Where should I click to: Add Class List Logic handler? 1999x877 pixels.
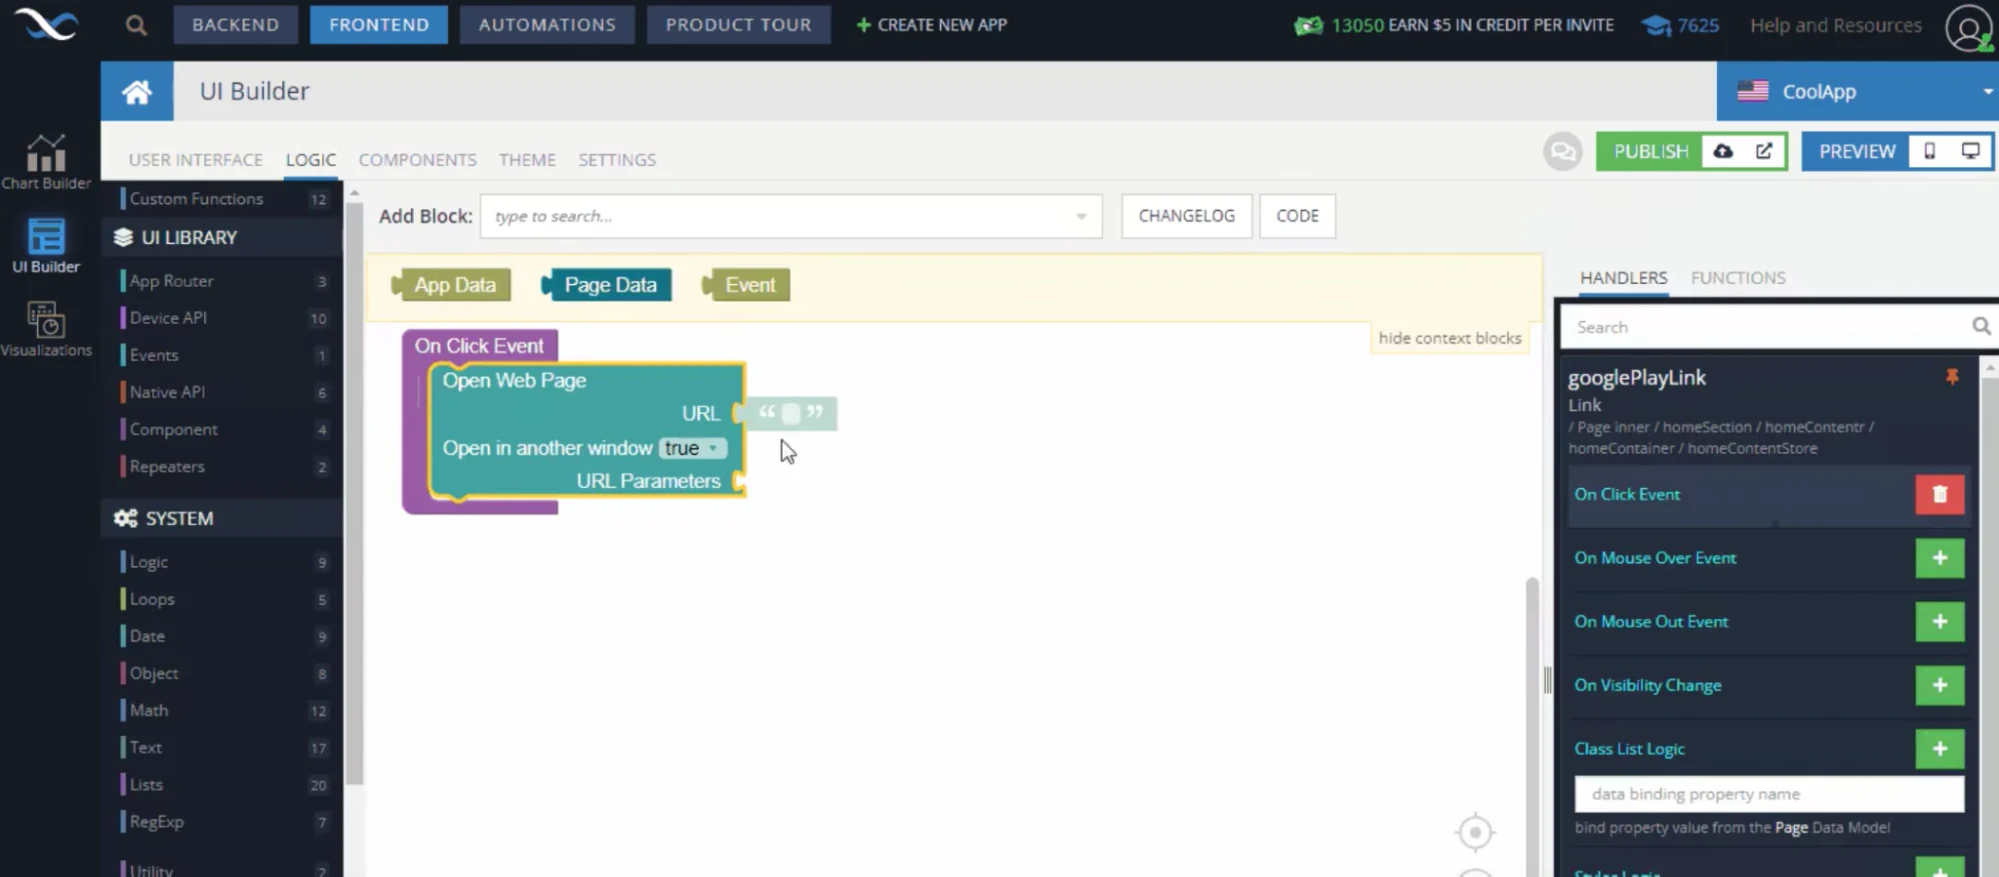click(1940, 749)
